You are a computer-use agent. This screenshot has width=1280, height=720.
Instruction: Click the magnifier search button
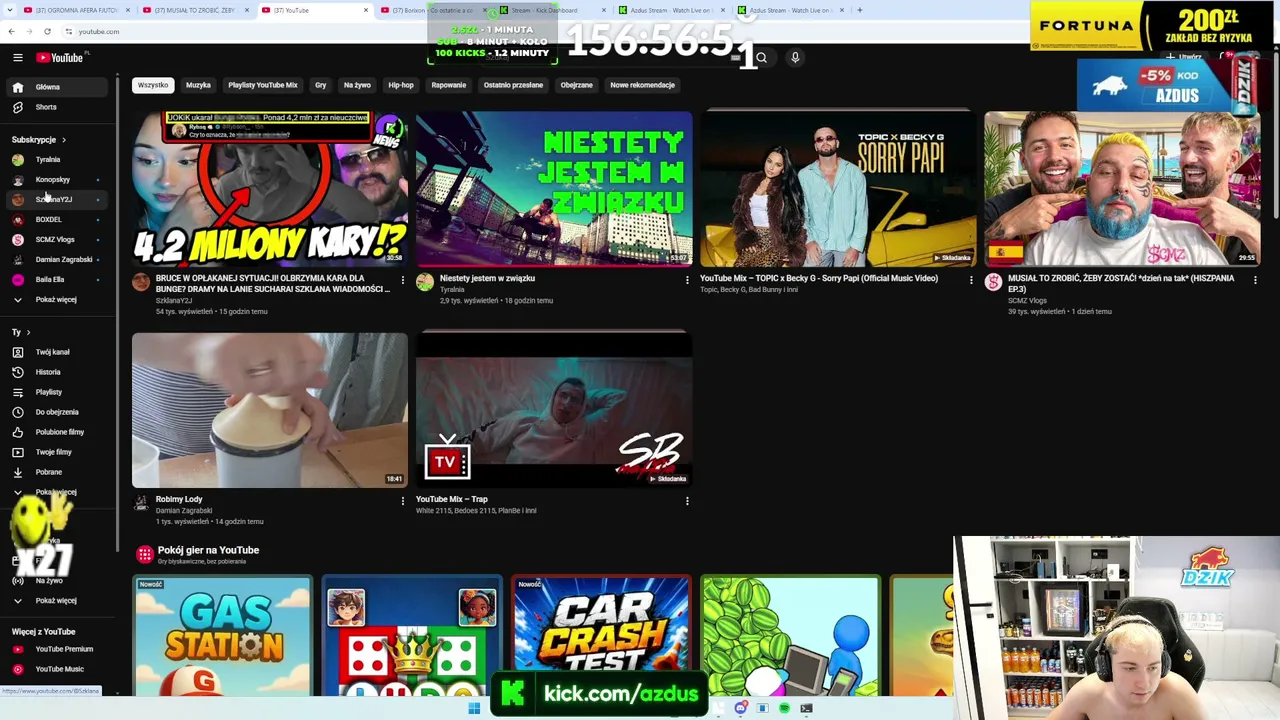[761, 58]
